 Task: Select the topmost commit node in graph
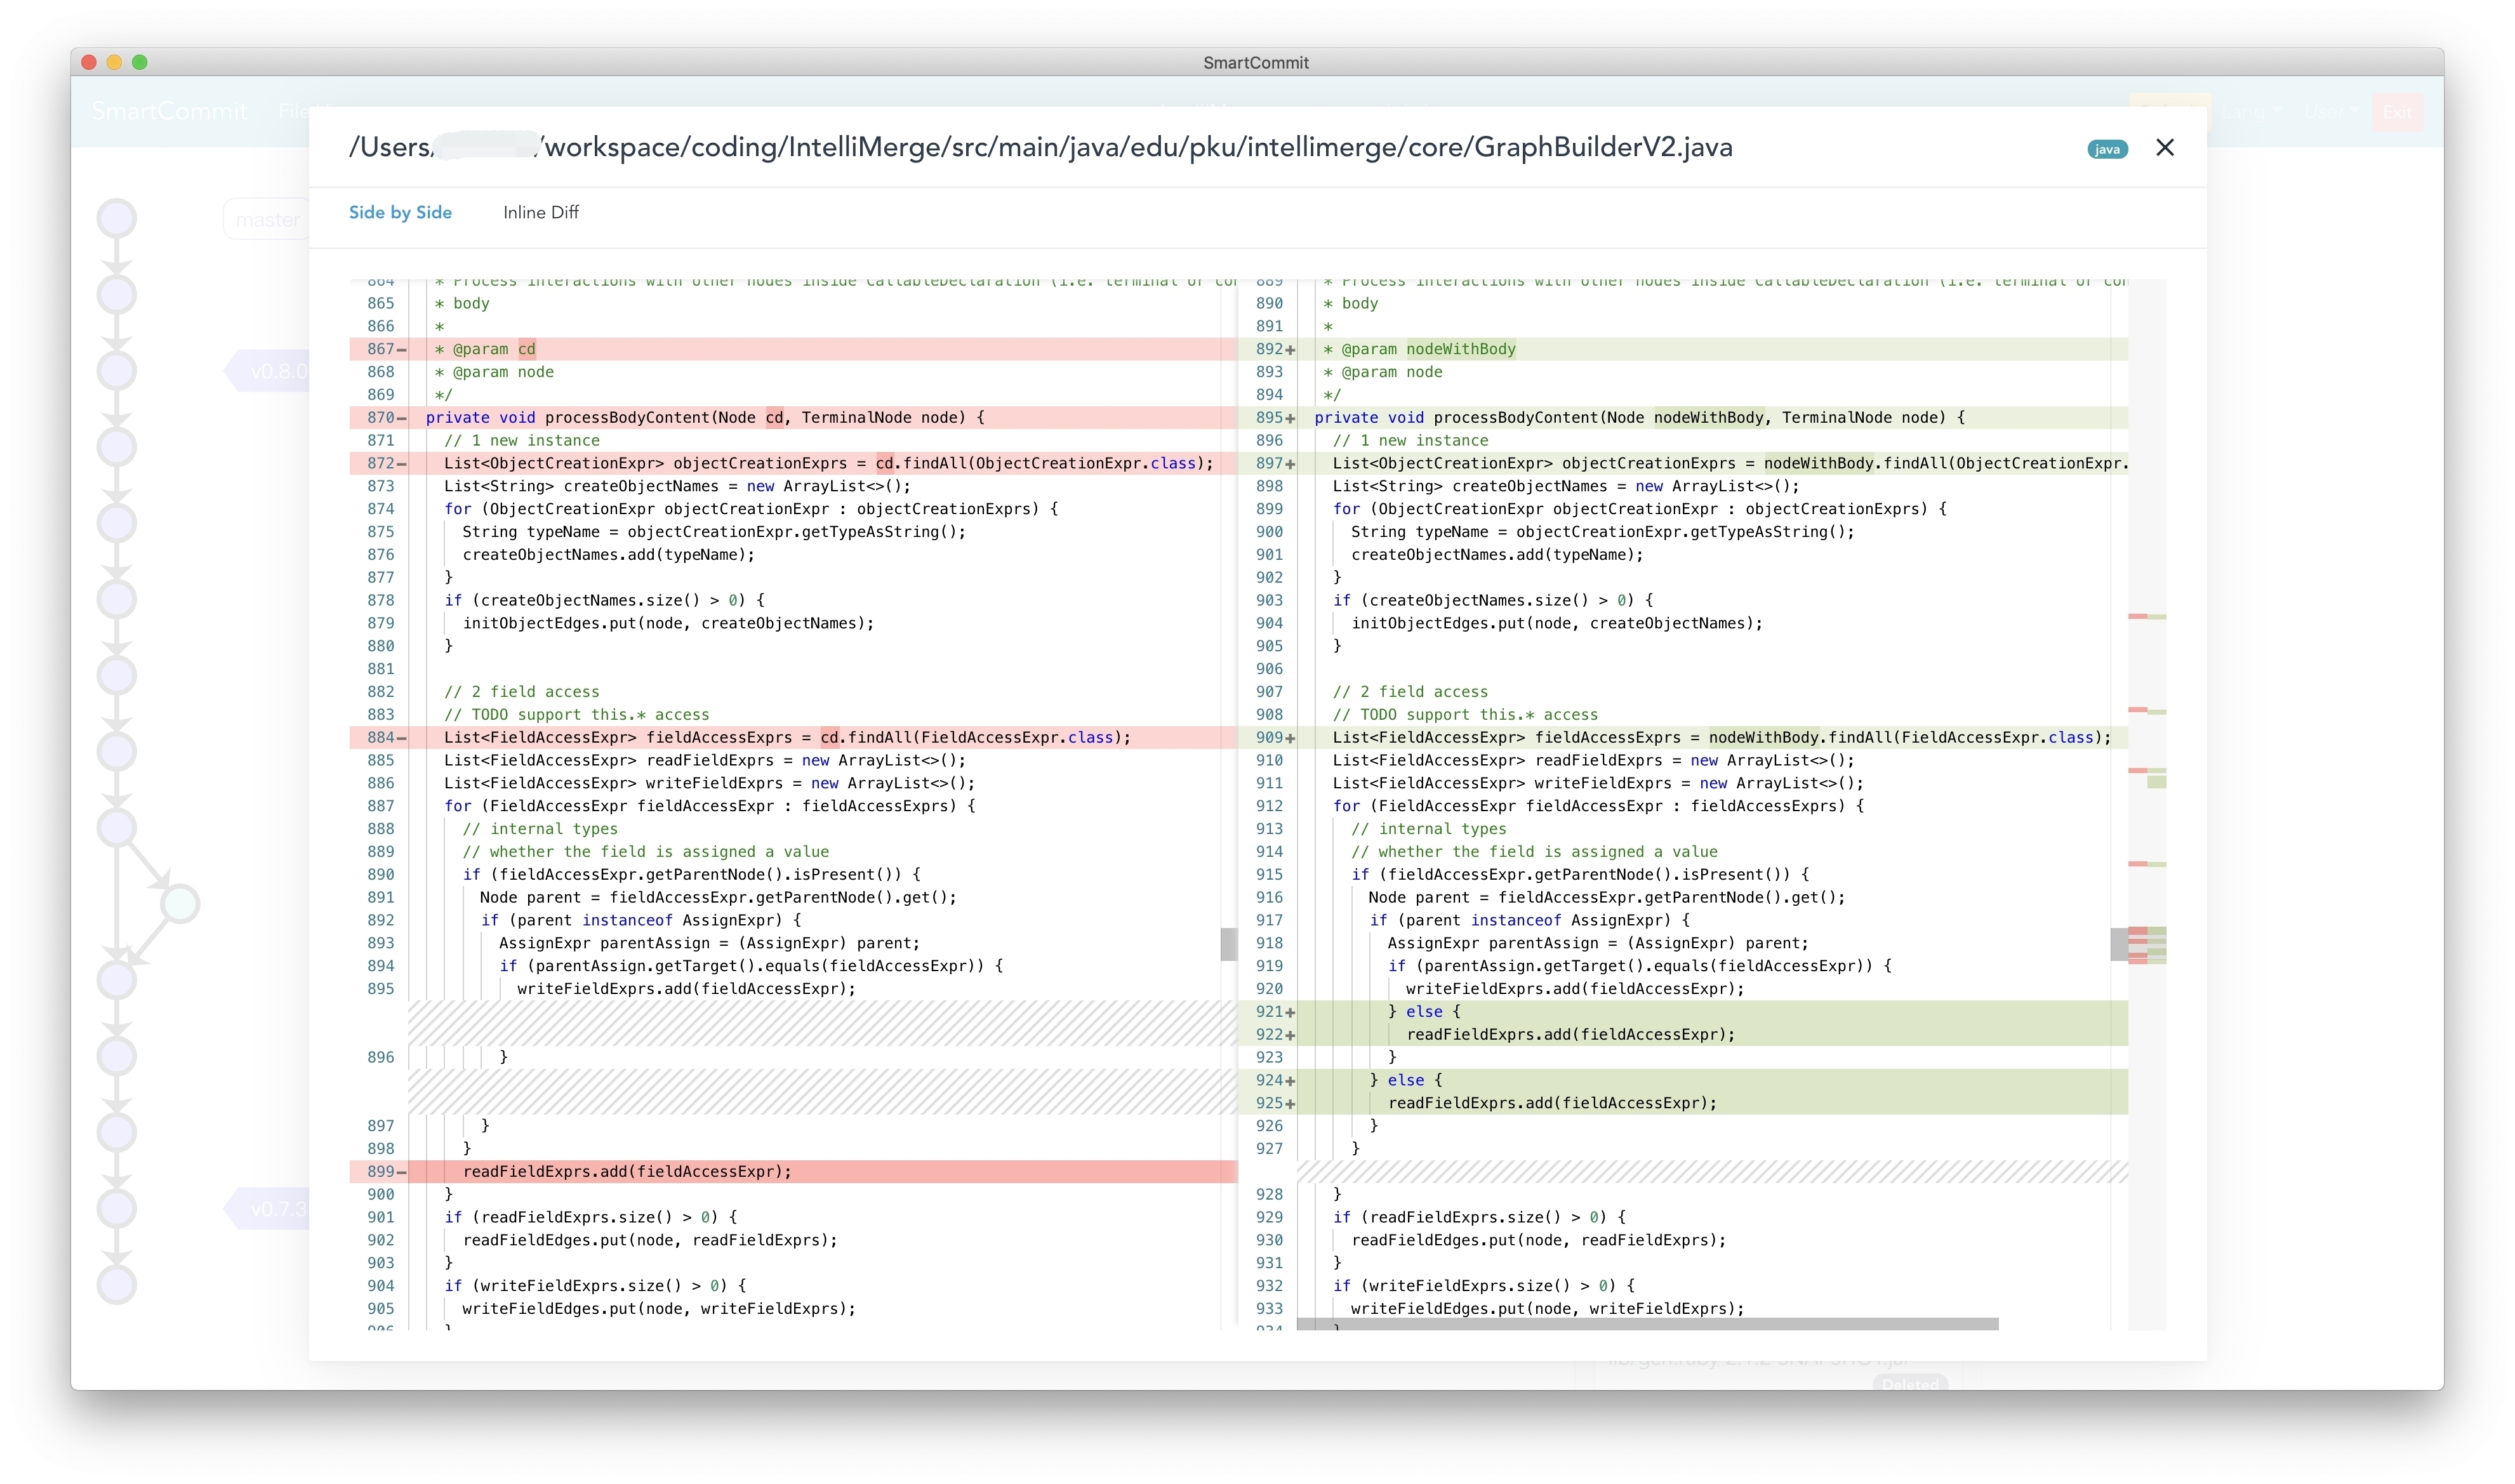point(117,218)
